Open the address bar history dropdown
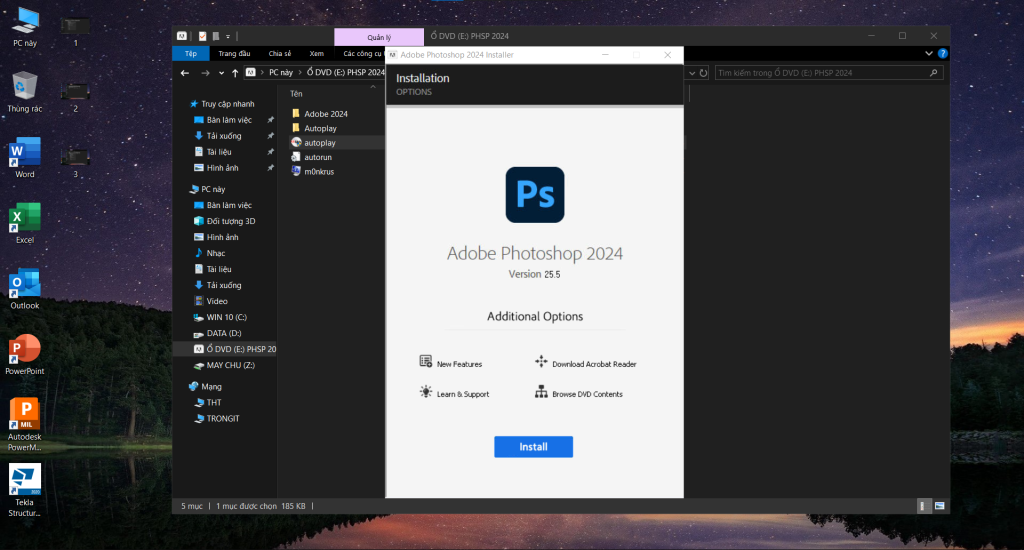1024x550 pixels. coord(692,73)
